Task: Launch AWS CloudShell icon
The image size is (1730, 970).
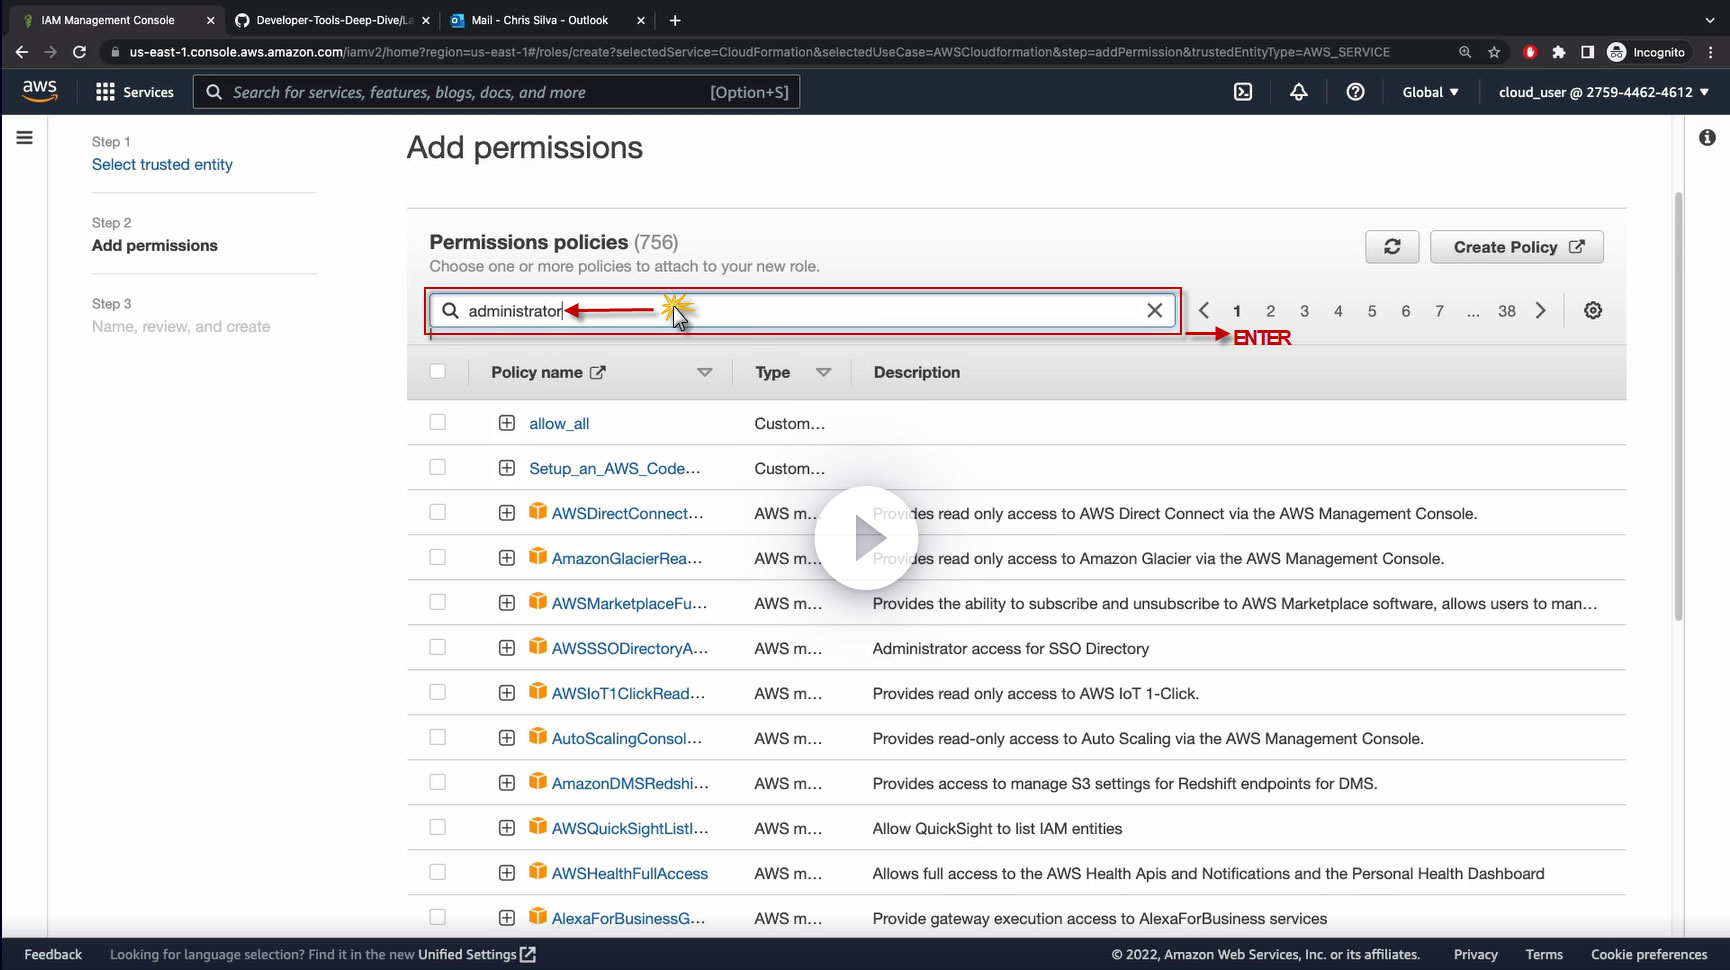Action: pyautogui.click(x=1243, y=92)
